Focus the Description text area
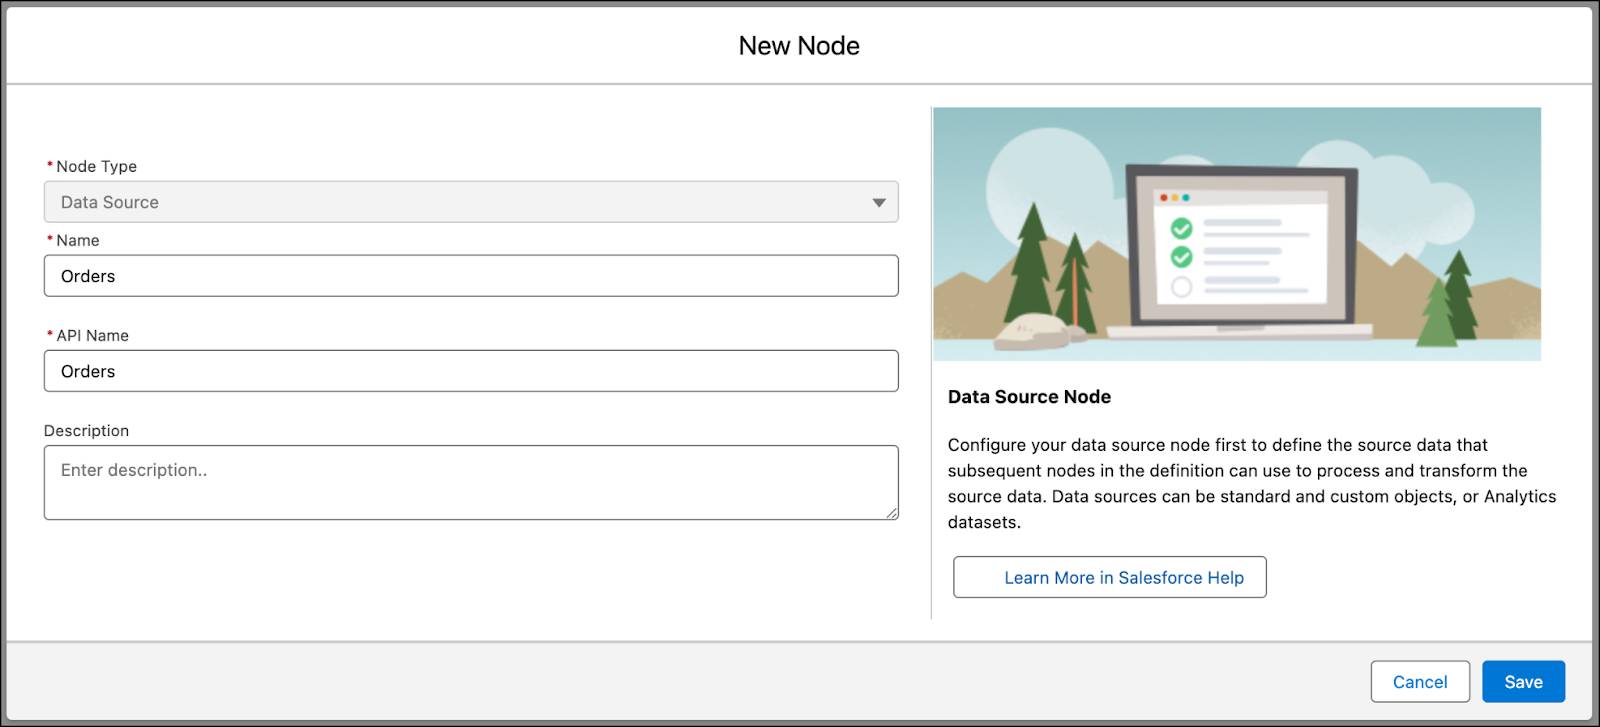 pos(471,482)
